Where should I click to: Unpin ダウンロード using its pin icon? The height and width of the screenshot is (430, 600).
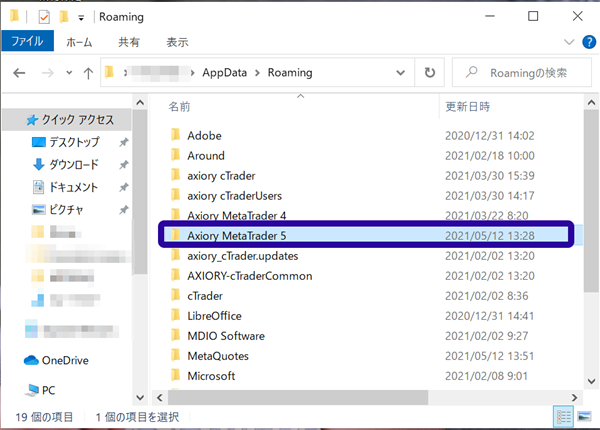click(123, 165)
